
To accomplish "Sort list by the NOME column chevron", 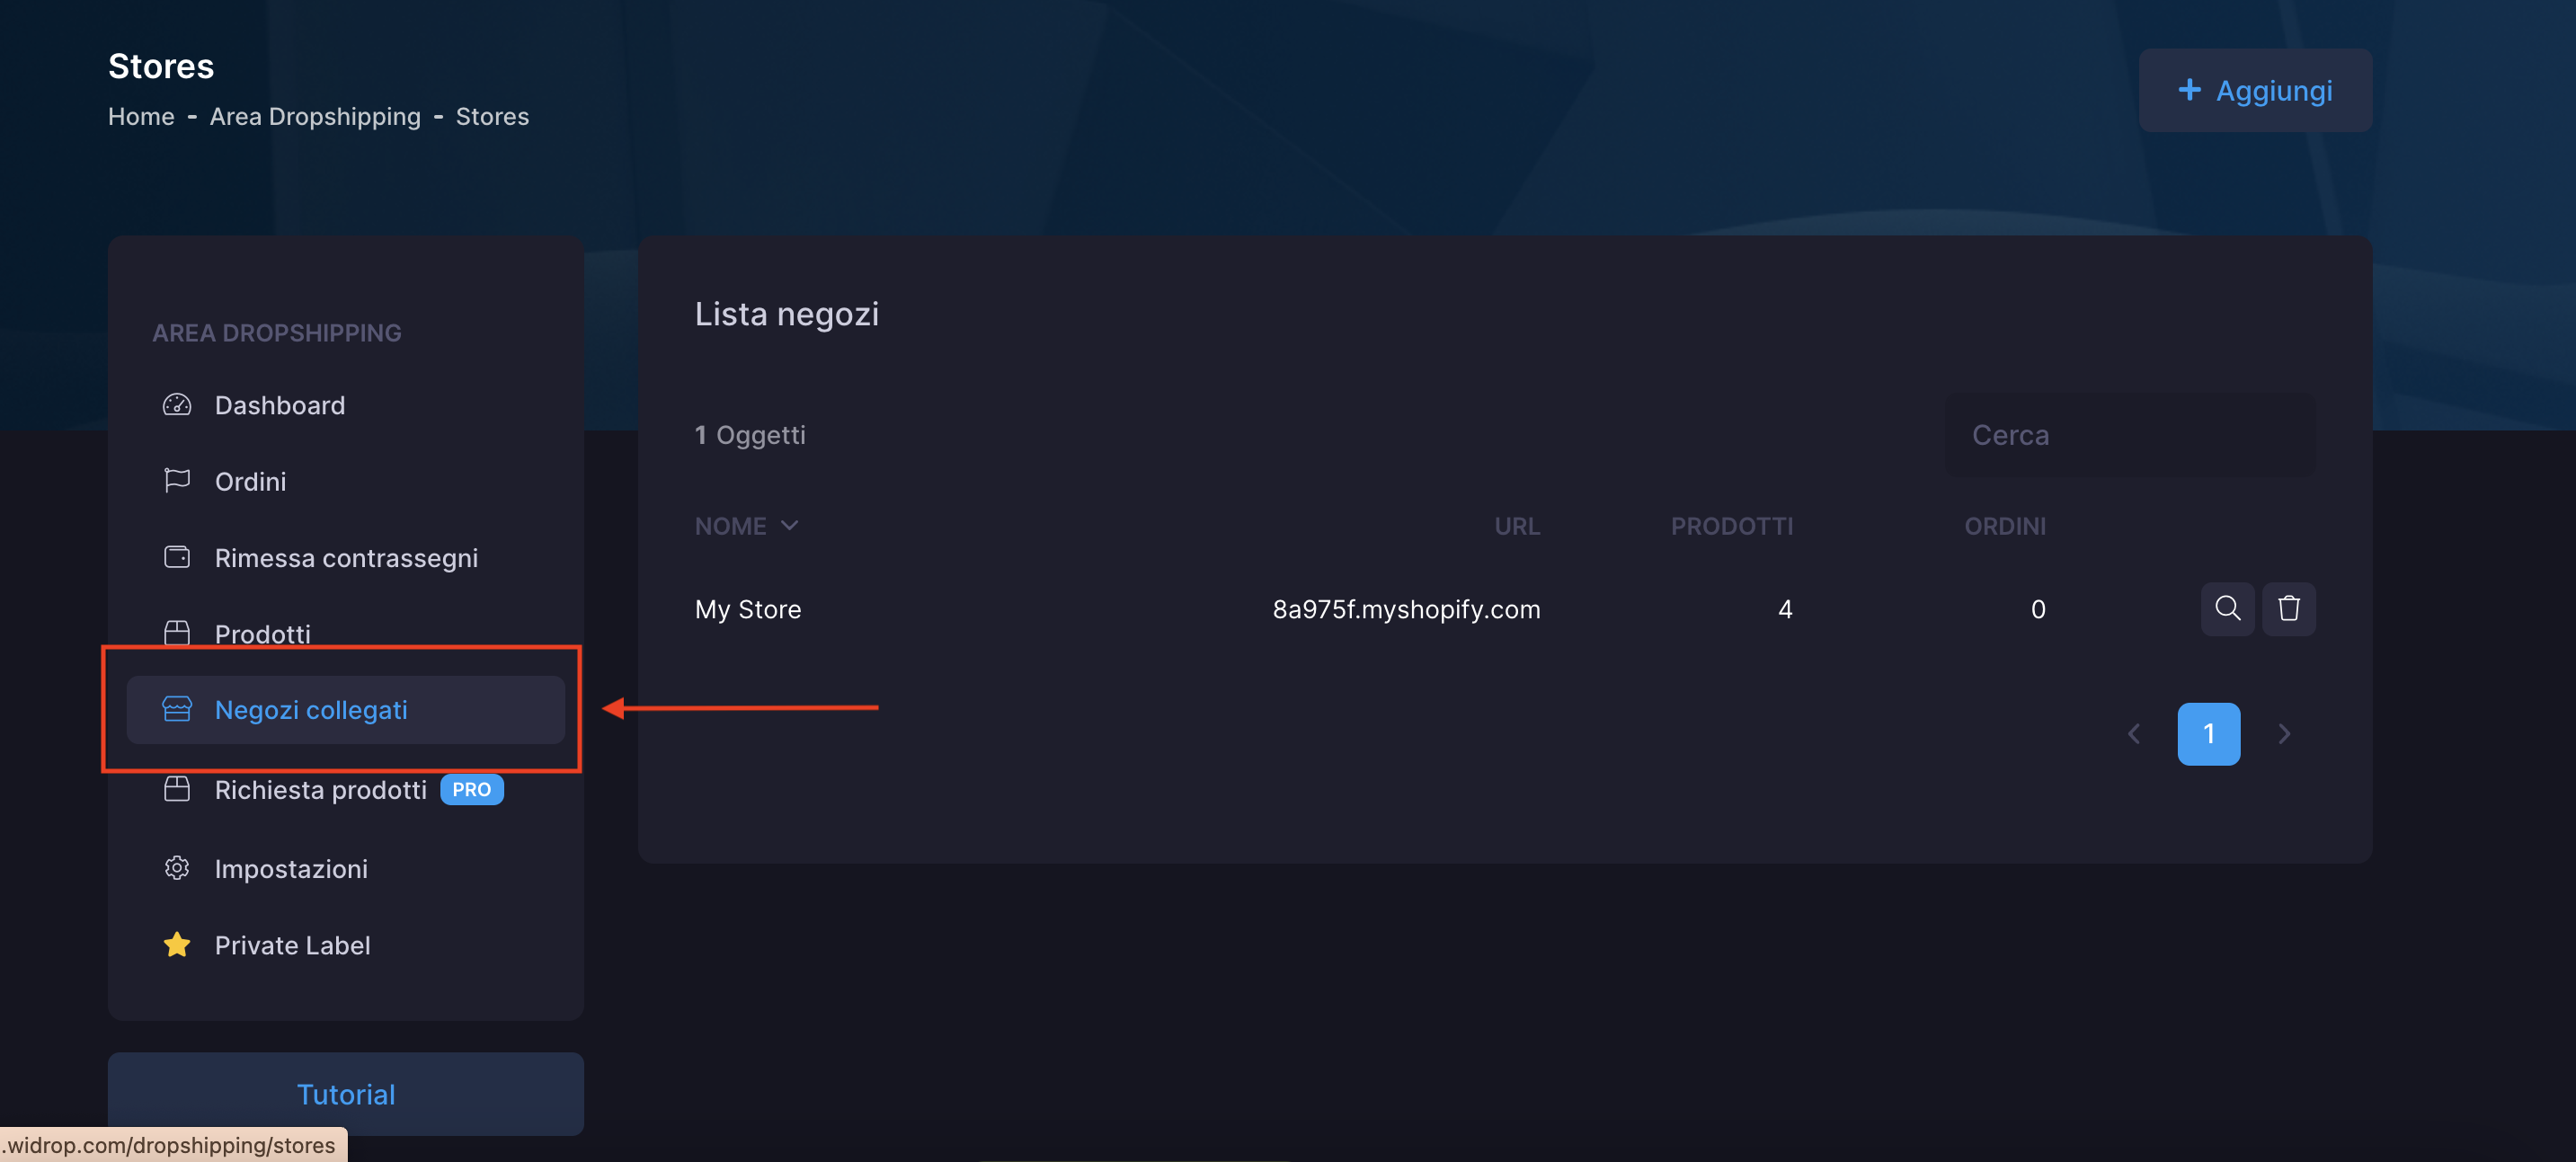I will pyautogui.click(x=789, y=525).
